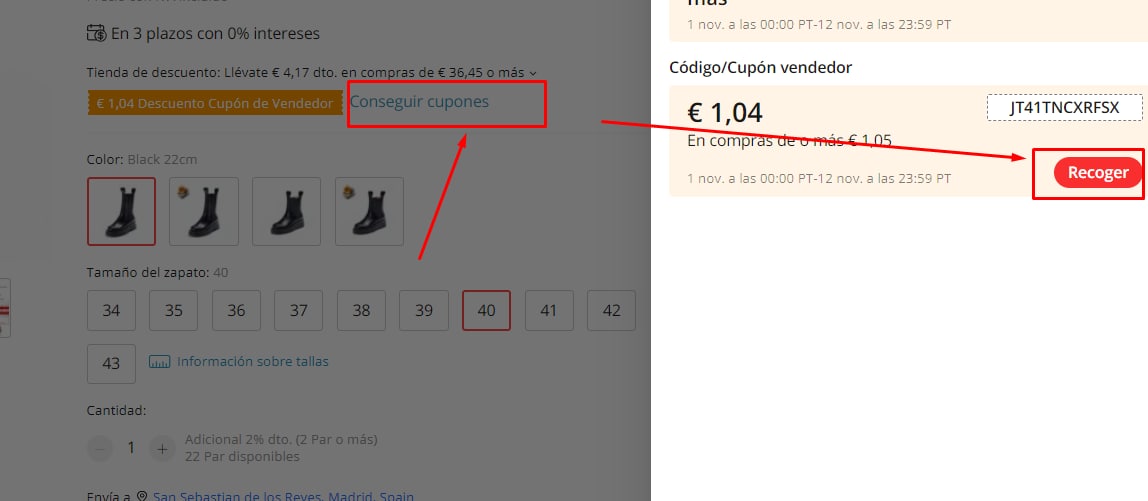This screenshot has height=501, width=1148.
Task: Select shoe size 34
Action: (111, 311)
